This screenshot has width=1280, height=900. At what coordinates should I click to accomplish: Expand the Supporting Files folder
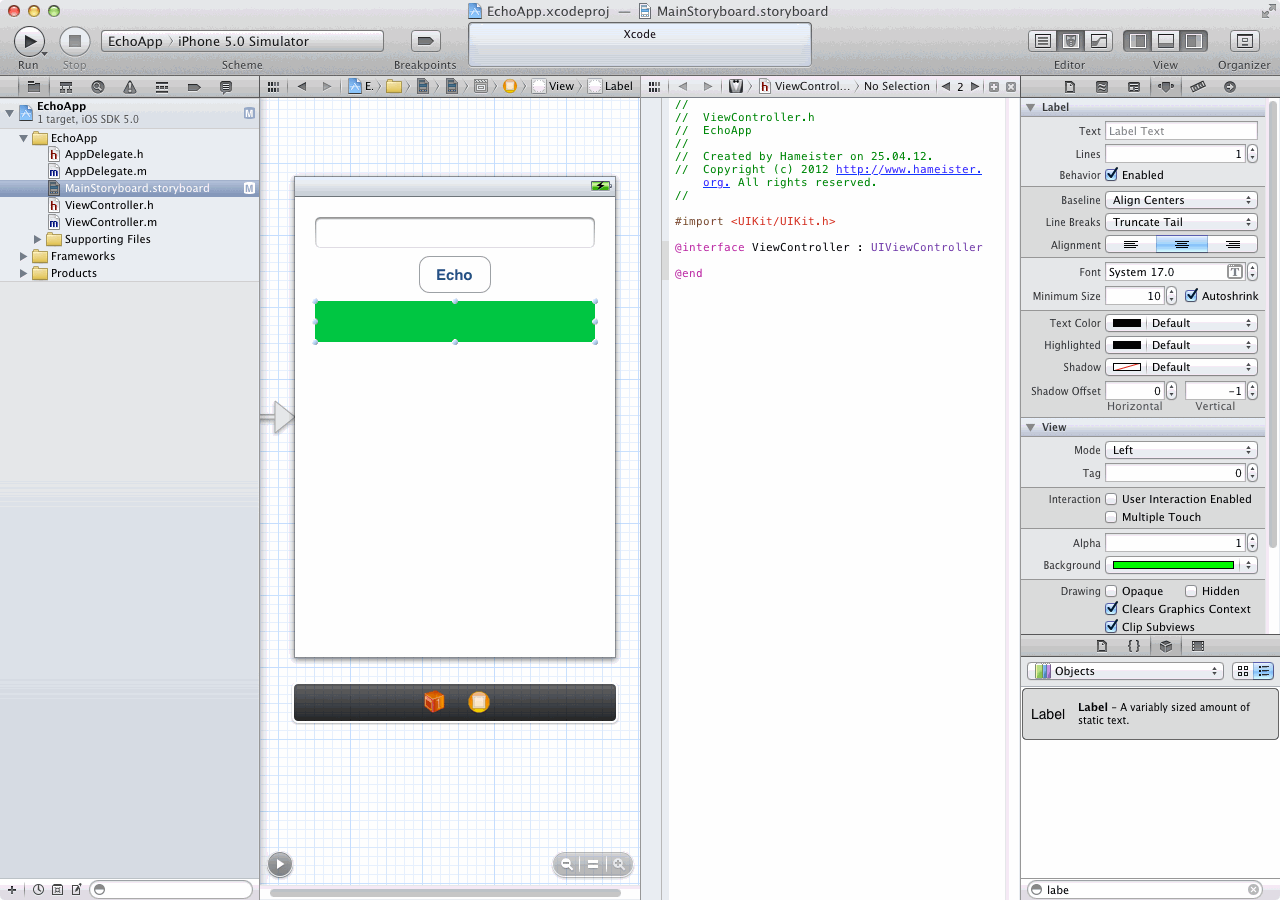click(x=39, y=239)
